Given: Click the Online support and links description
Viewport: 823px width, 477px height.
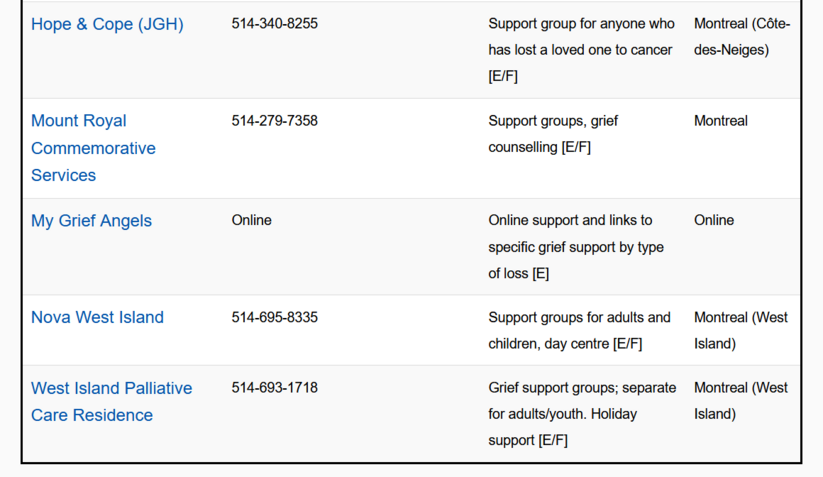Looking at the screenshot, I should (x=576, y=247).
